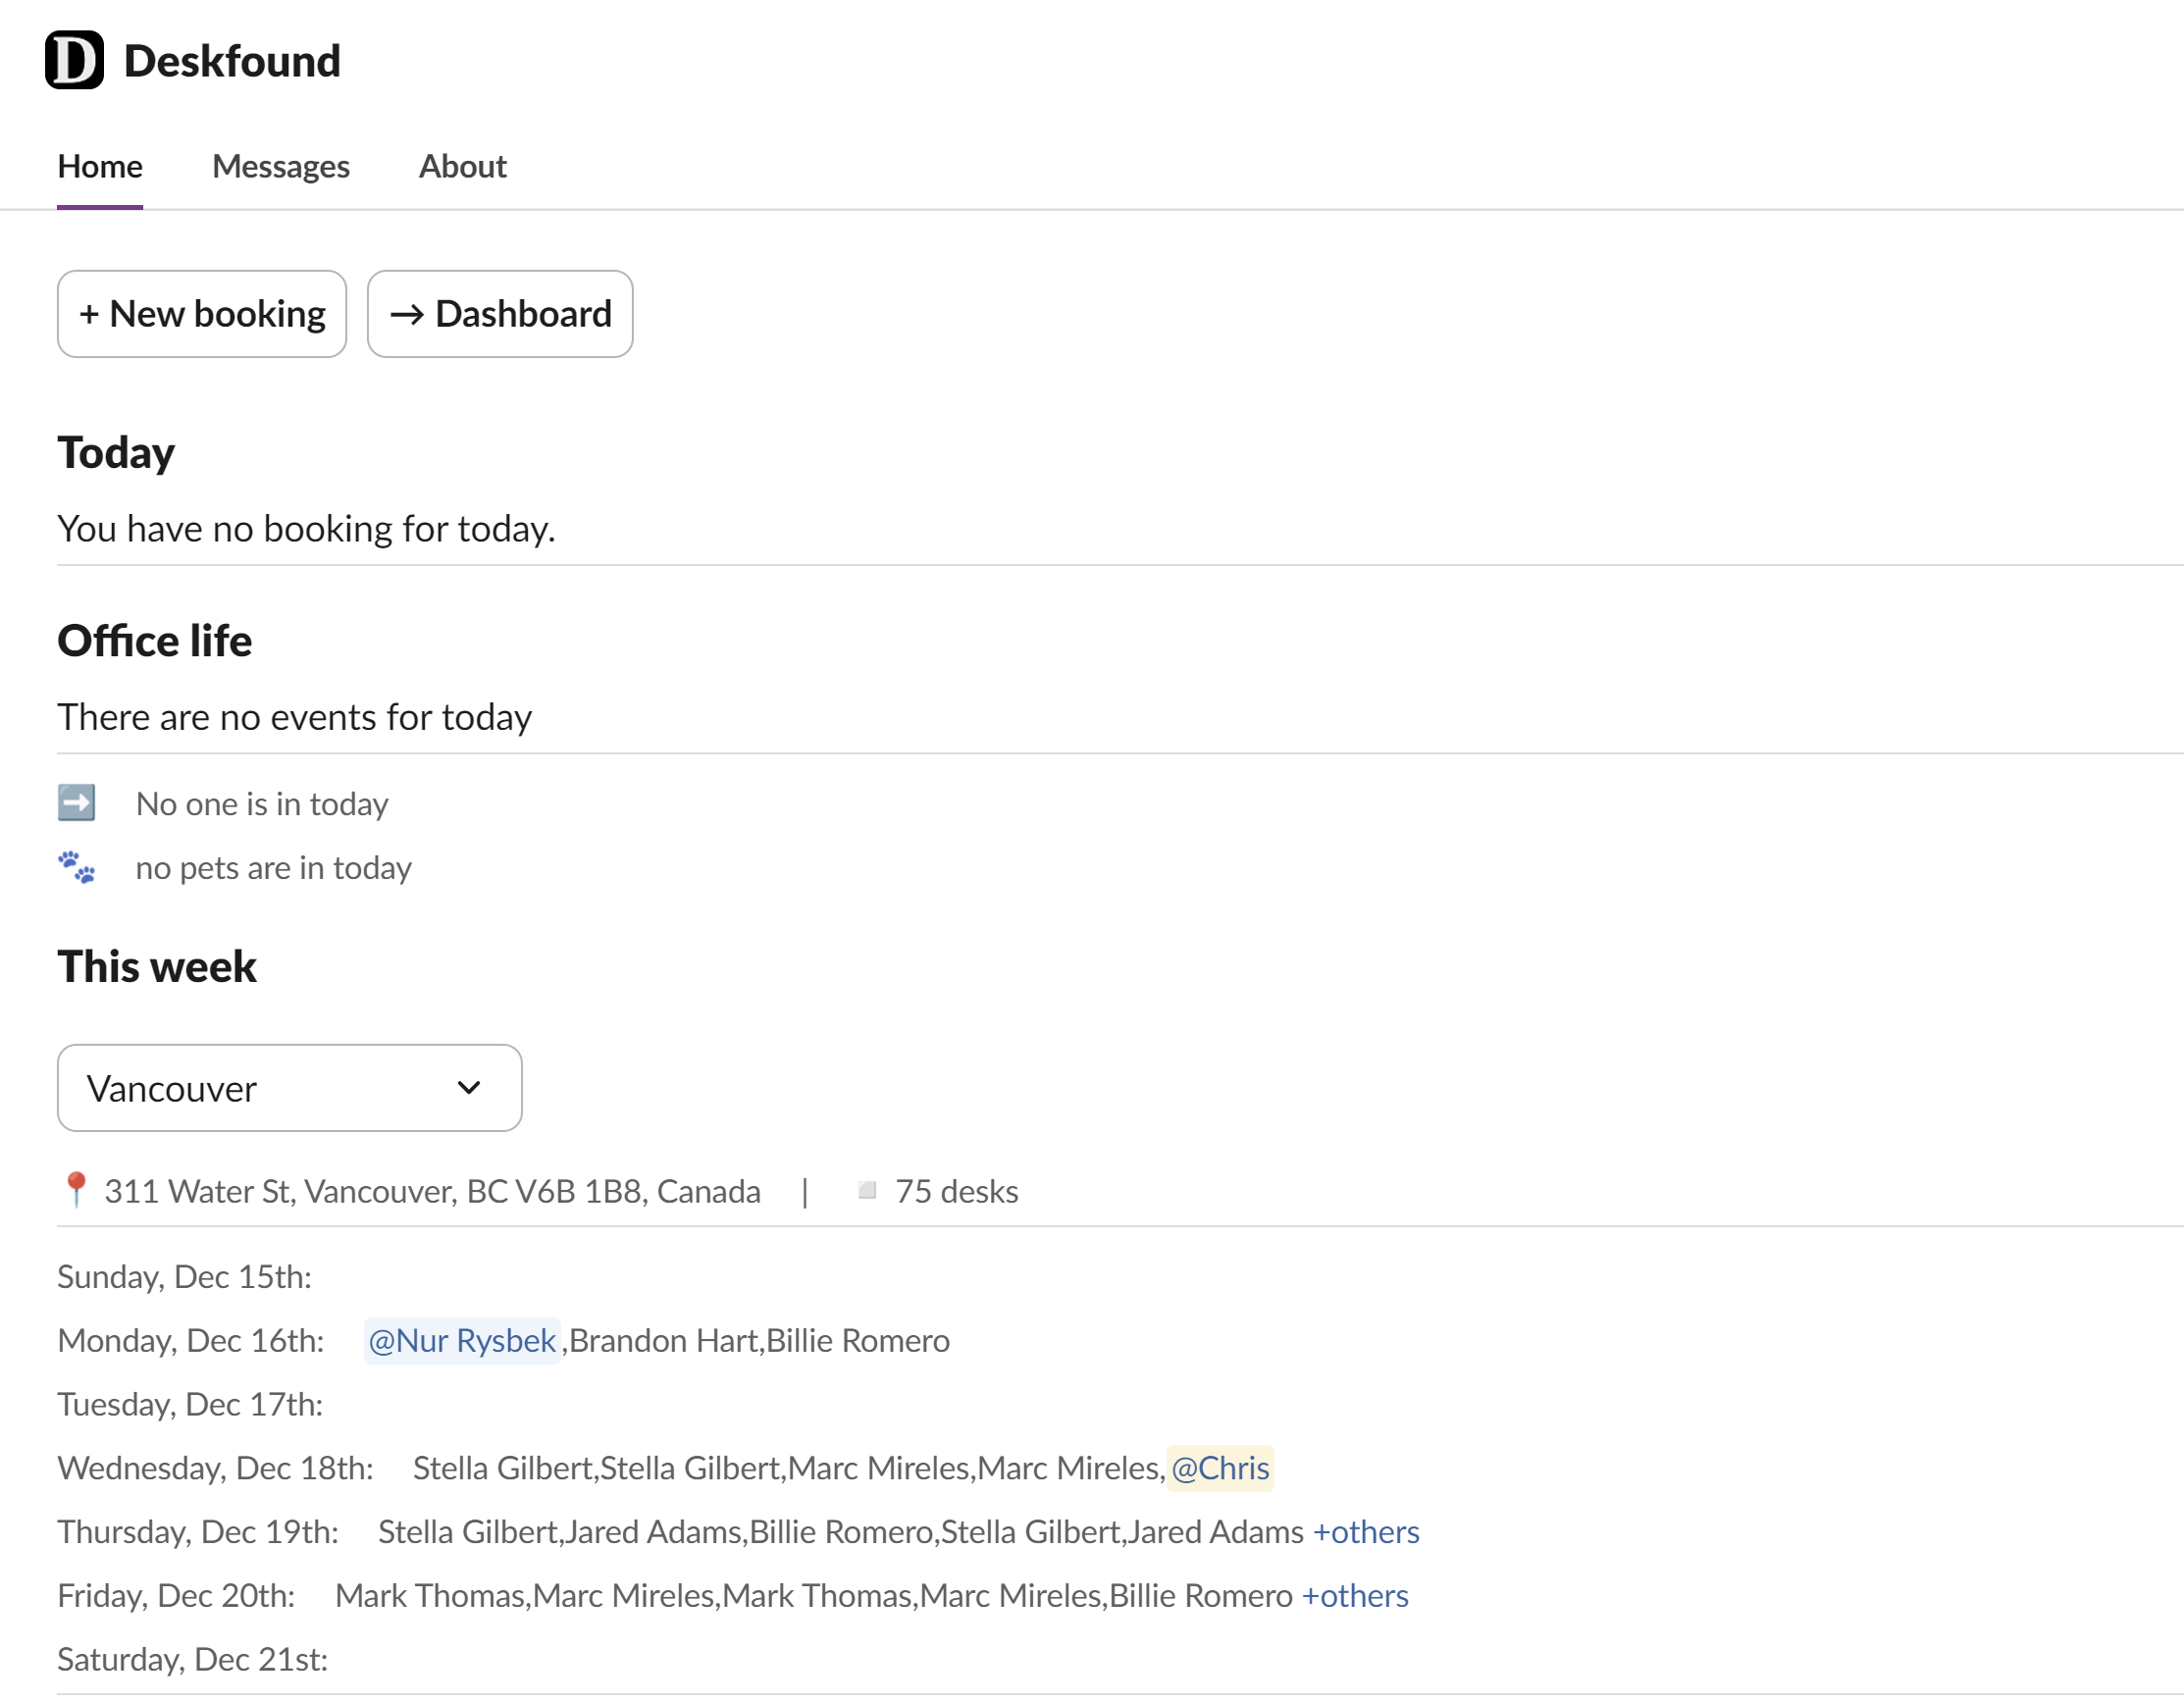This screenshot has height=1702, width=2184.
Task: Switch to the Messages tab
Action: 280,166
